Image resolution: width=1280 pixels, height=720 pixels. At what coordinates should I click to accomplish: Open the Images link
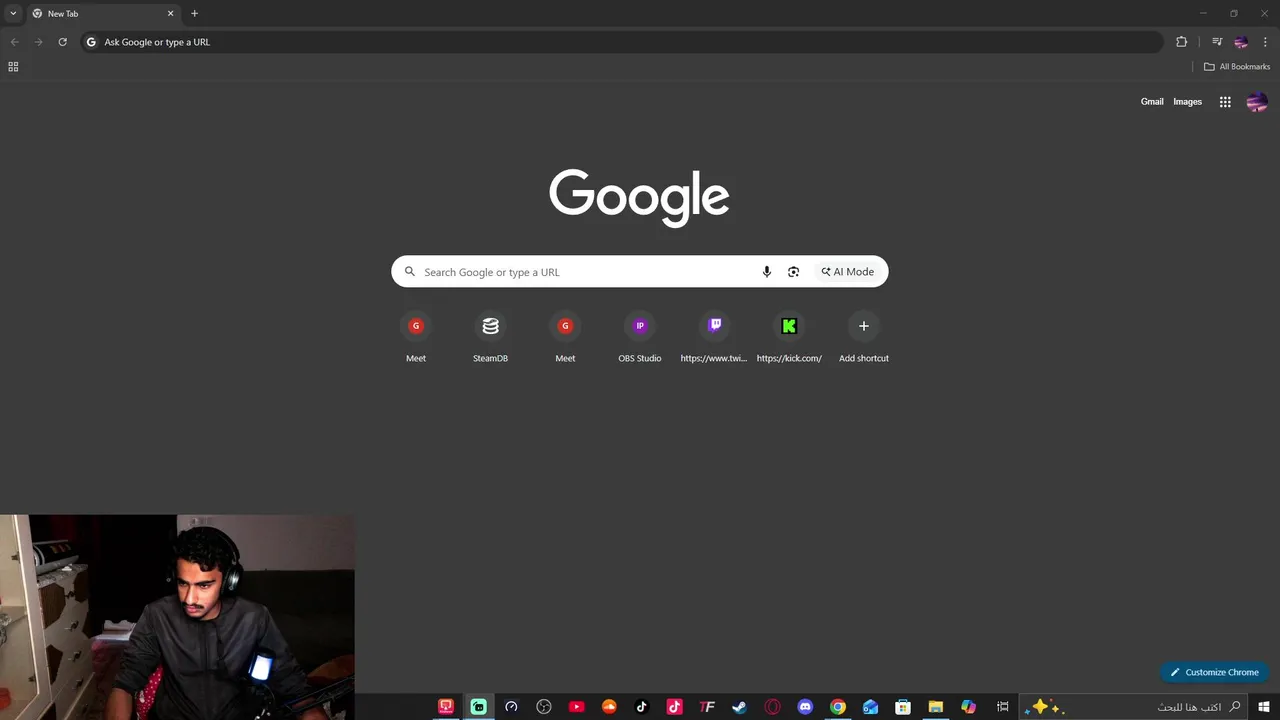tap(1187, 102)
